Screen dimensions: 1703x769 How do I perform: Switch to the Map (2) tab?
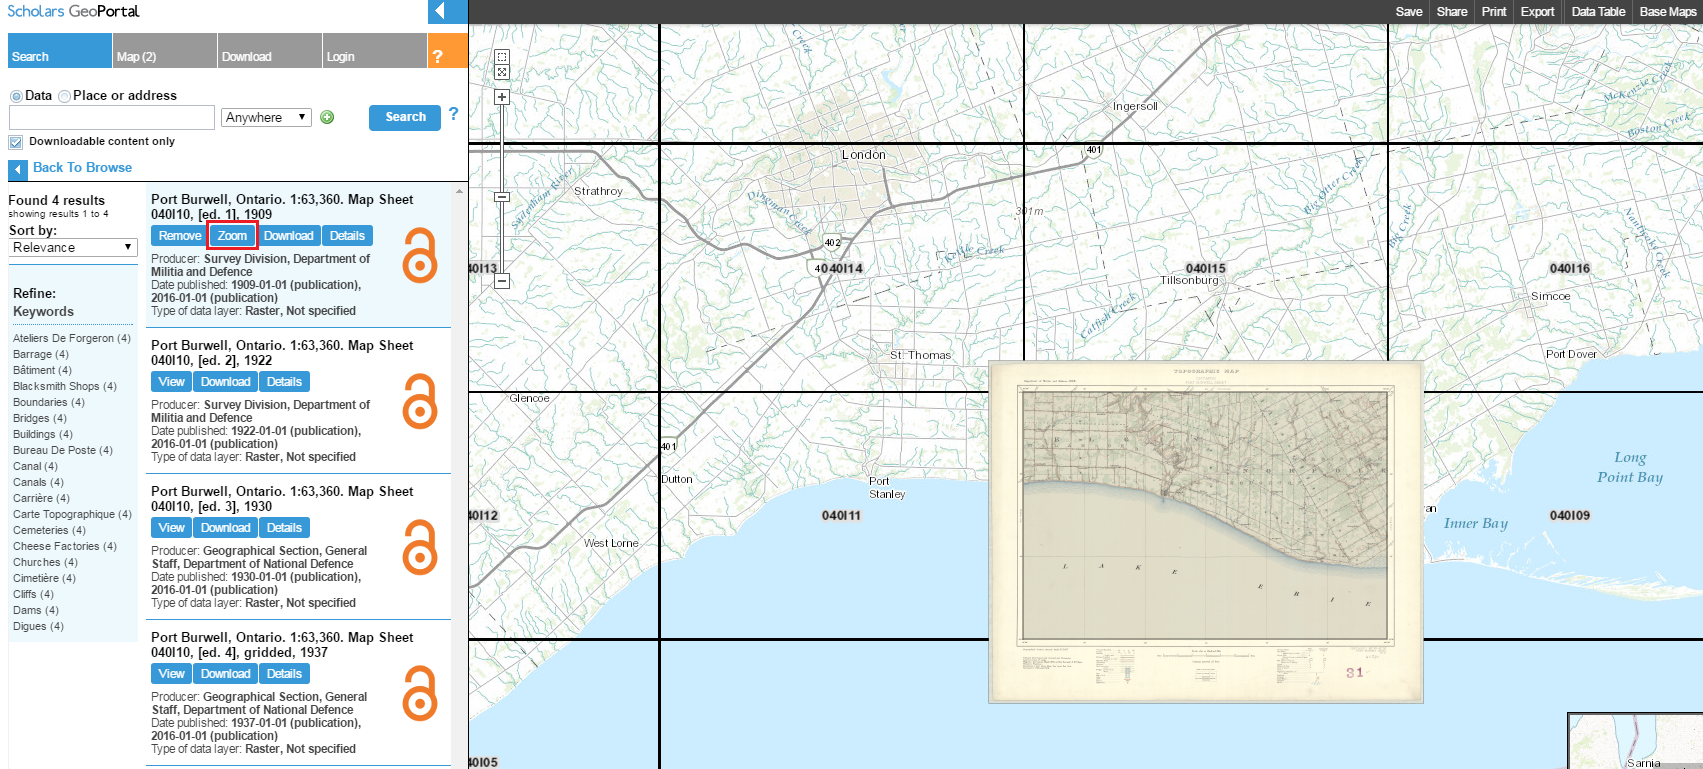pos(137,56)
